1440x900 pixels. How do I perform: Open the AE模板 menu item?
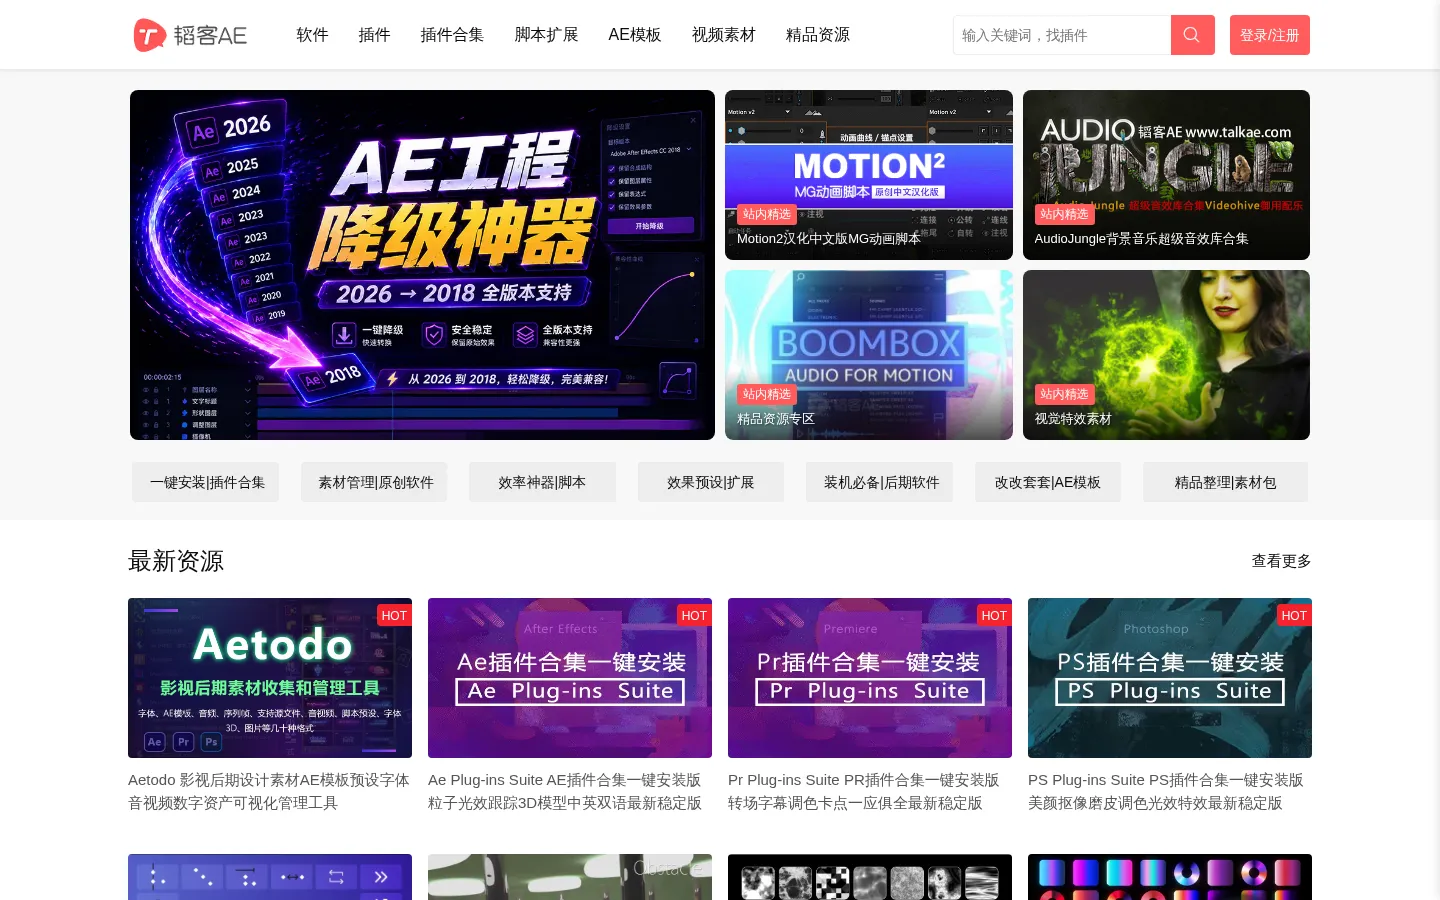point(635,35)
